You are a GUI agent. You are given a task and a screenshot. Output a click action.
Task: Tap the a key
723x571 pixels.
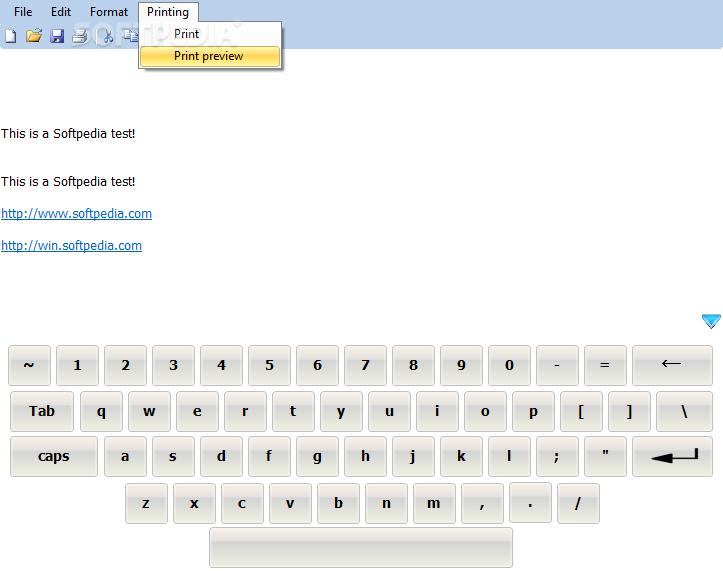pos(125,457)
